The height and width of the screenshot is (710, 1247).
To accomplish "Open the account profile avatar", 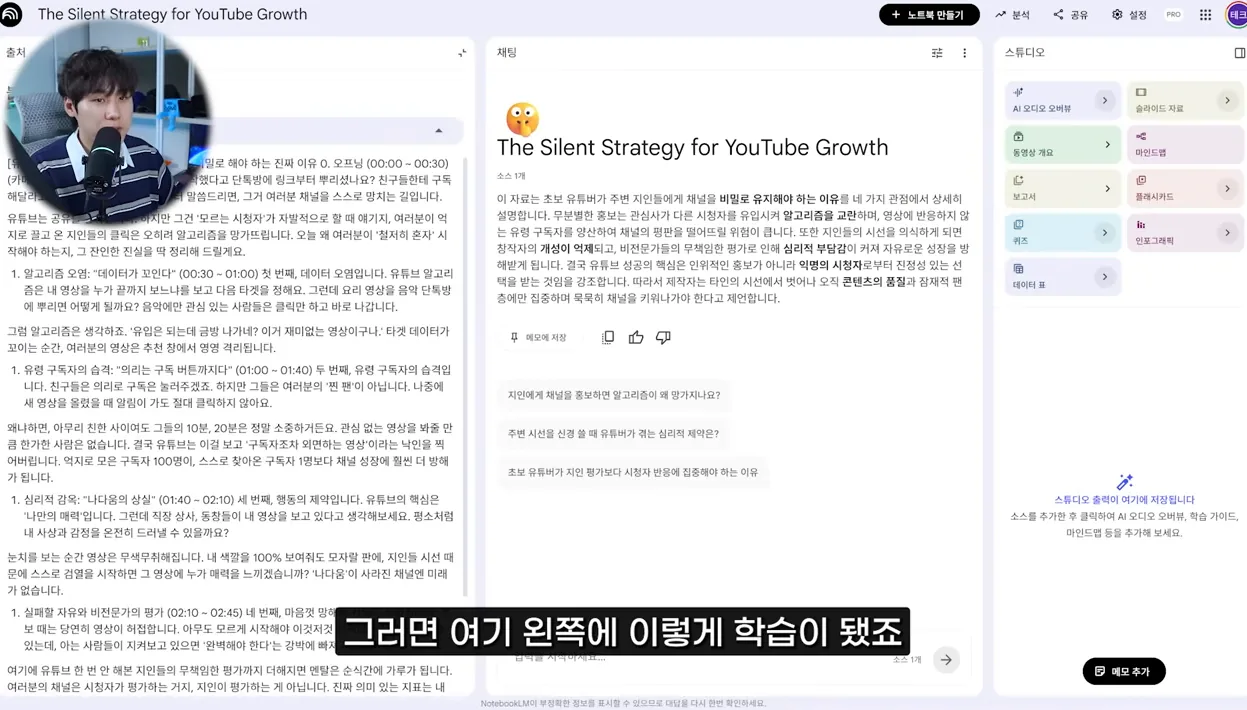I will (x=1237, y=15).
